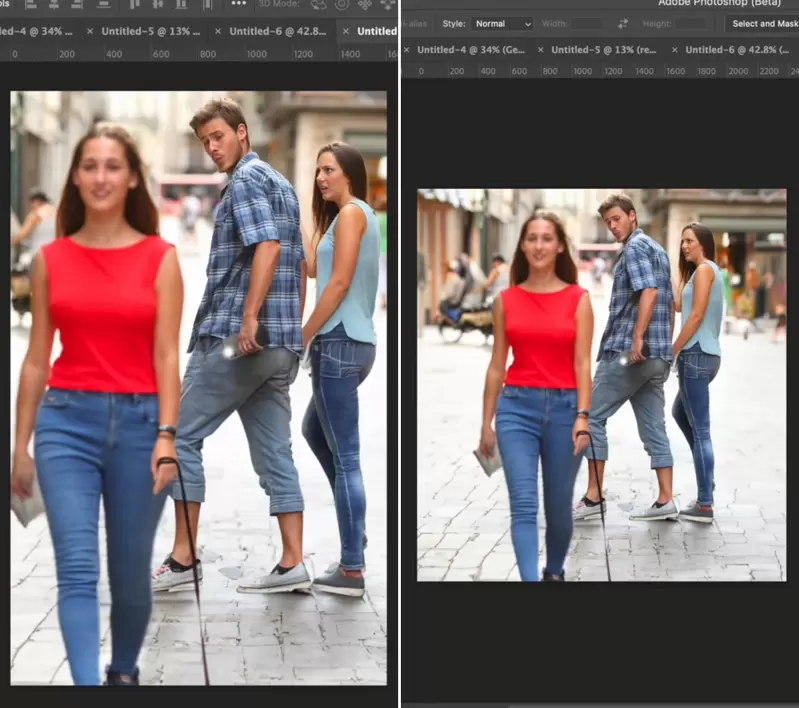
Task: Click Align bottom edges icon
Action: [182, 4]
